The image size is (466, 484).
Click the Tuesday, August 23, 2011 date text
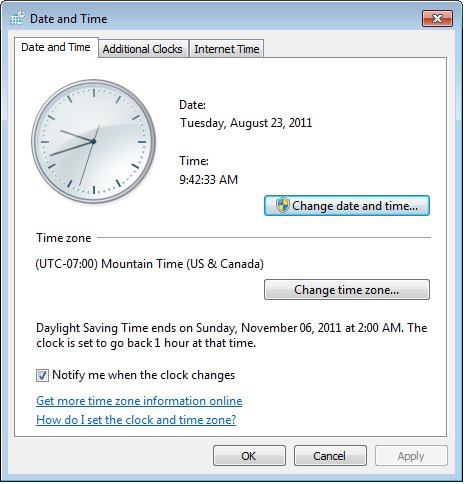(247, 123)
